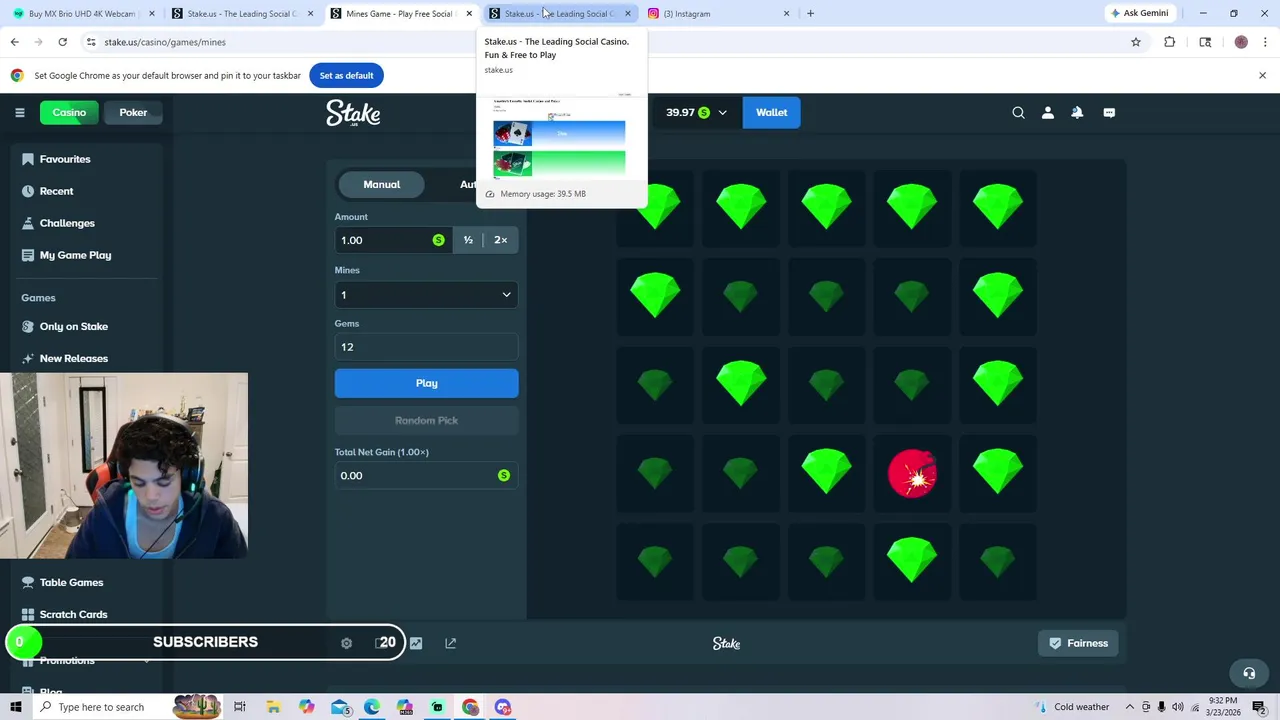Viewport: 1280px width, 720px height.
Task: Open Chrome extensions puzzle icon
Action: (1170, 42)
